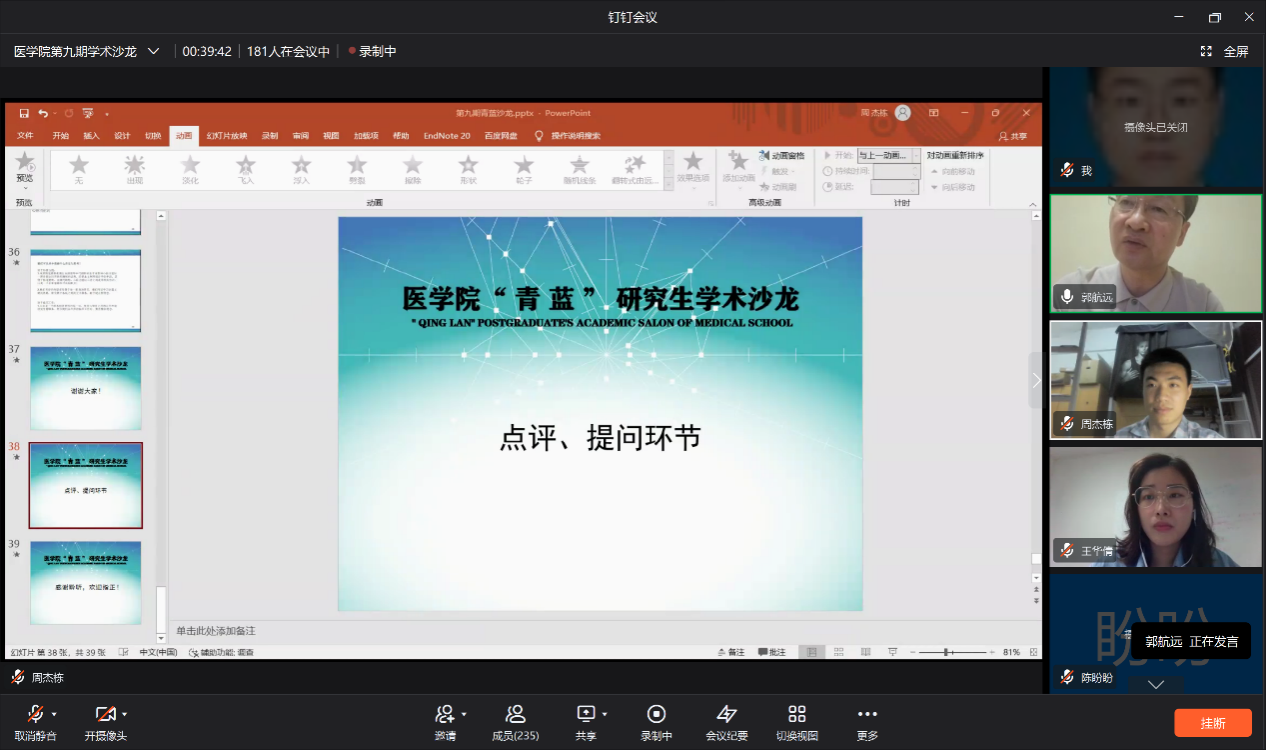Image resolution: width=1266 pixels, height=750 pixels.
Task: Open 会议纪要 meeting minutes
Action: (x=726, y=714)
